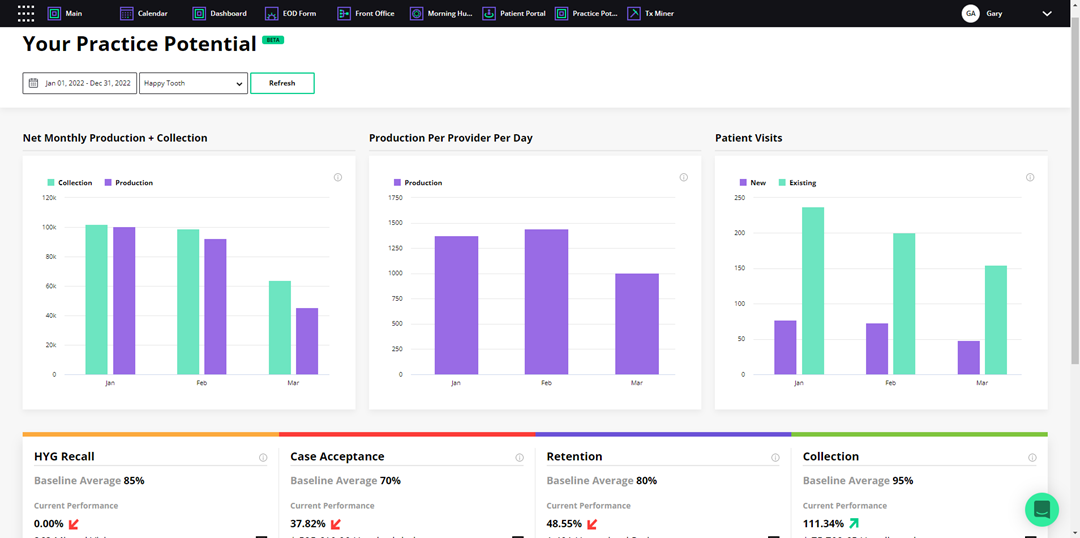The image size is (1080, 538).
Task: Expand the Happy Tooth practice dropdown
Action: [193, 84]
